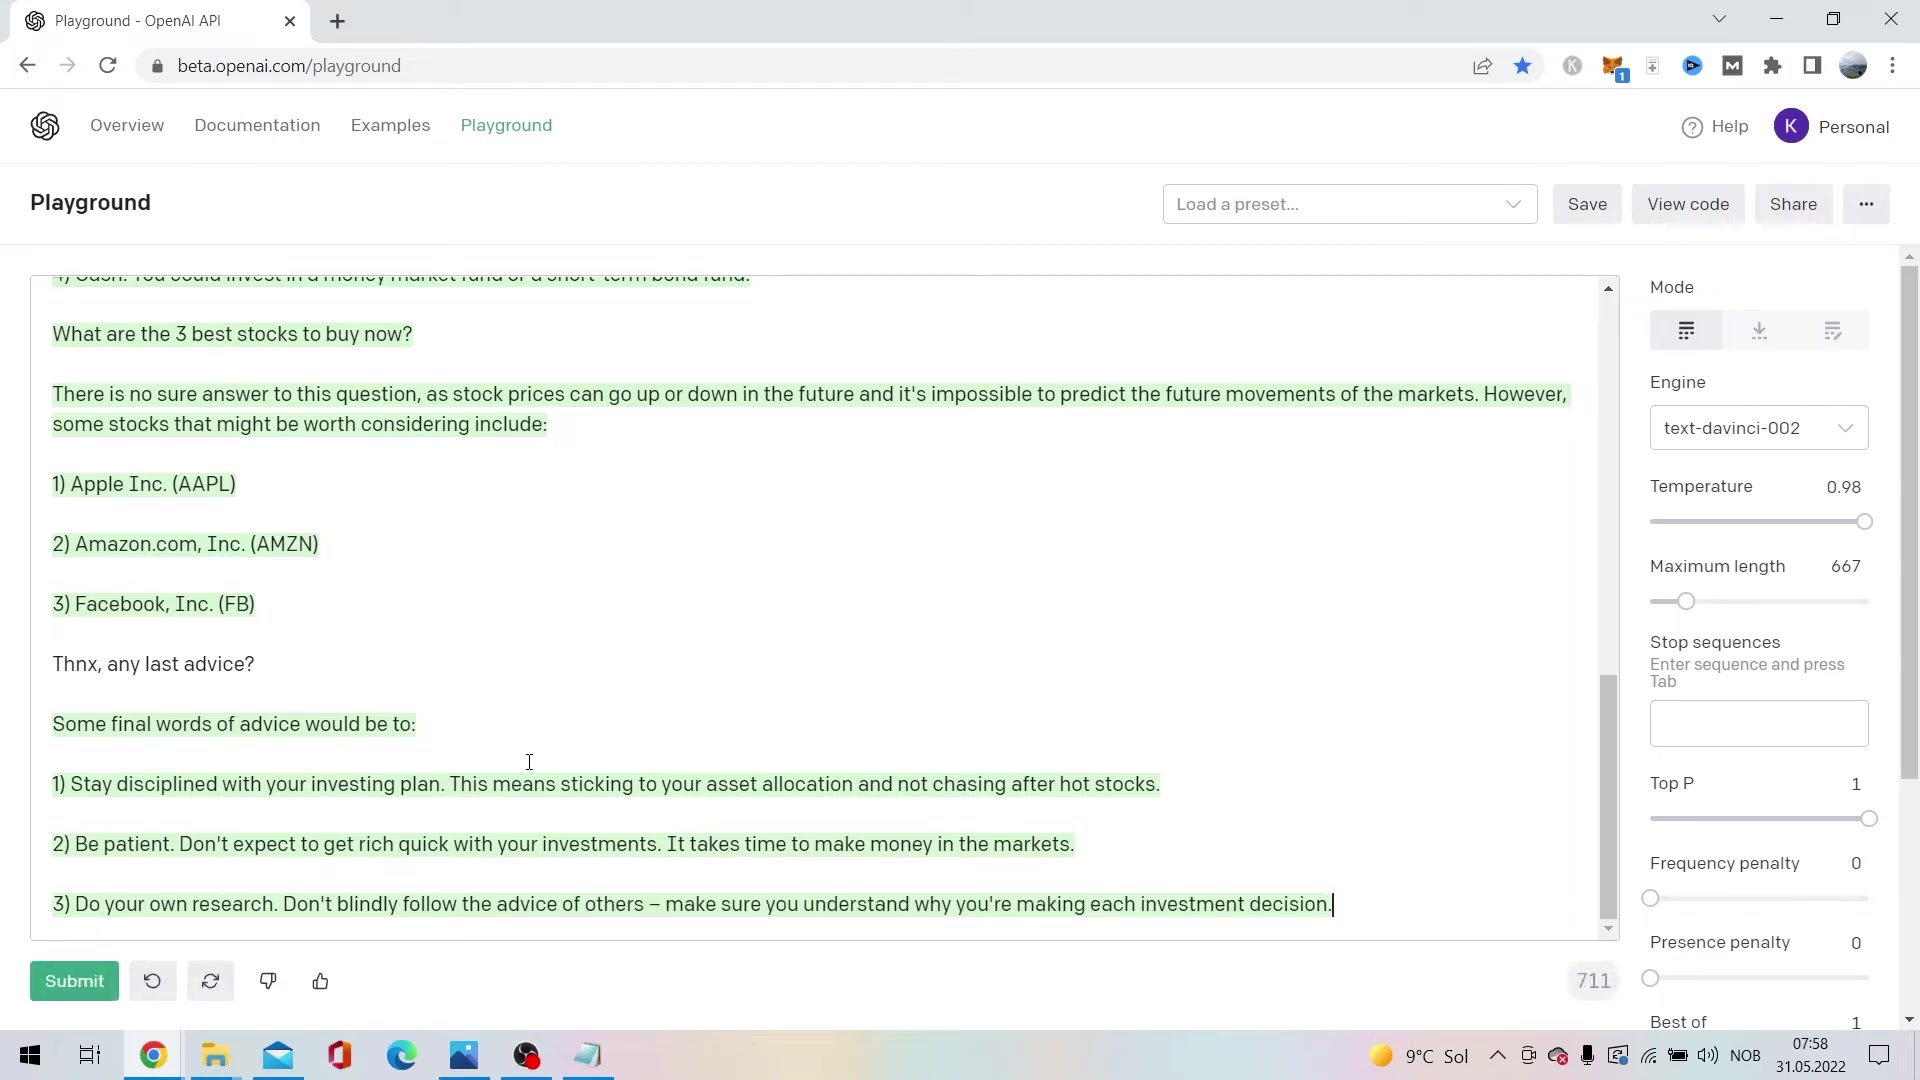Click the token count 711
Screen dimensions: 1920x1080
[x=1593, y=981]
